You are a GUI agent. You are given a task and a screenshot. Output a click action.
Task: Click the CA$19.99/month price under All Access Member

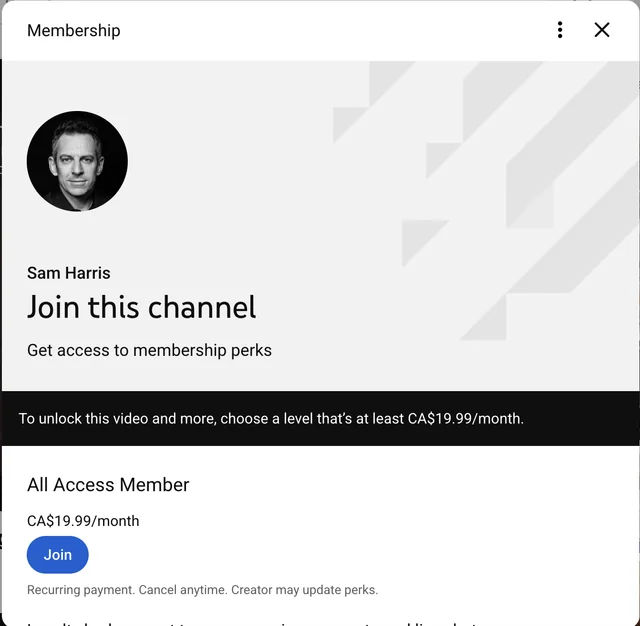point(83,521)
